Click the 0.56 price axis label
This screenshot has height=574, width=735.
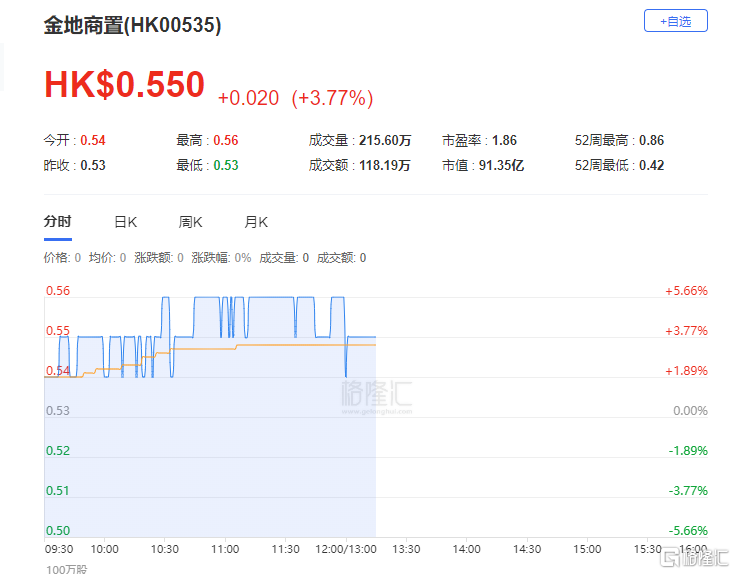point(58,291)
